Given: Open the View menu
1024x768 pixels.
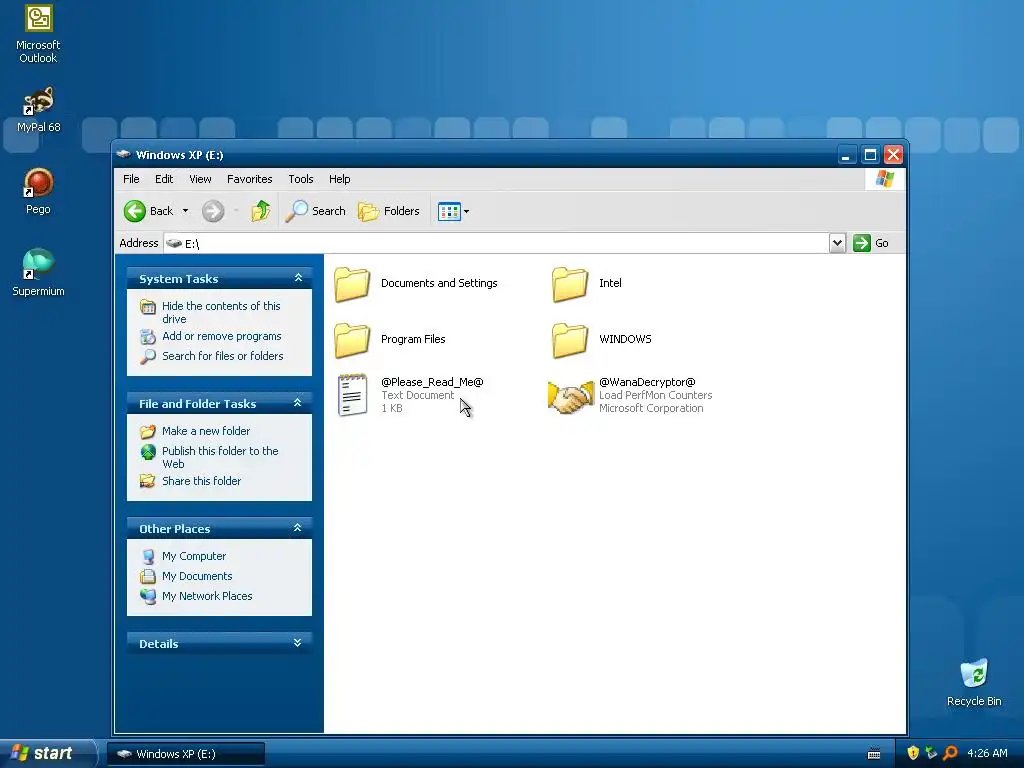Looking at the screenshot, I should click(200, 179).
